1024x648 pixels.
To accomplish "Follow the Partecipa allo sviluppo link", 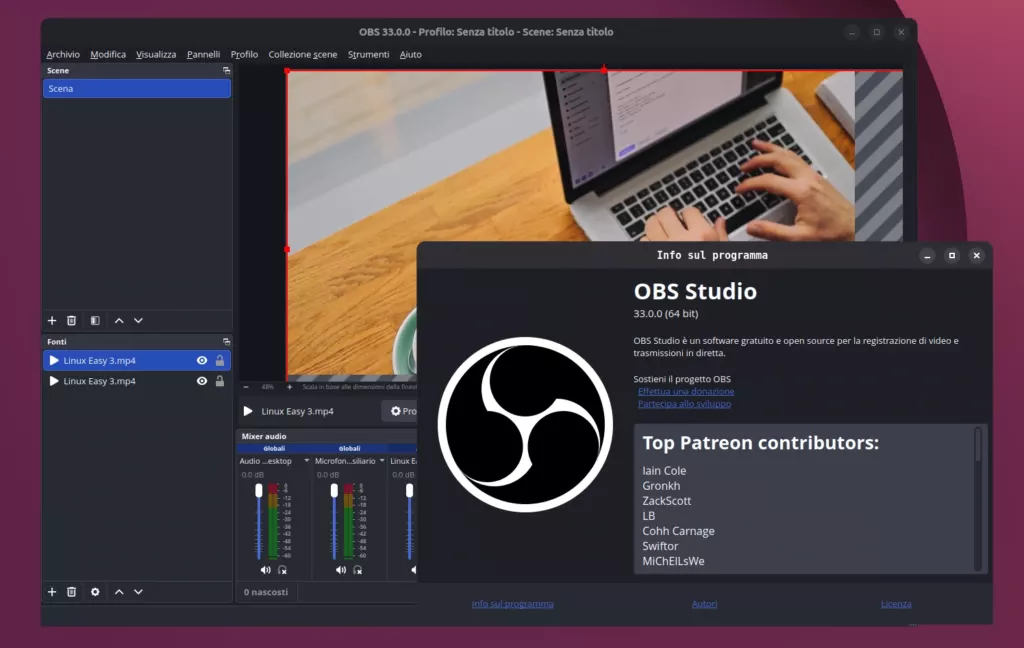I will pyautogui.click(x=684, y=404).
